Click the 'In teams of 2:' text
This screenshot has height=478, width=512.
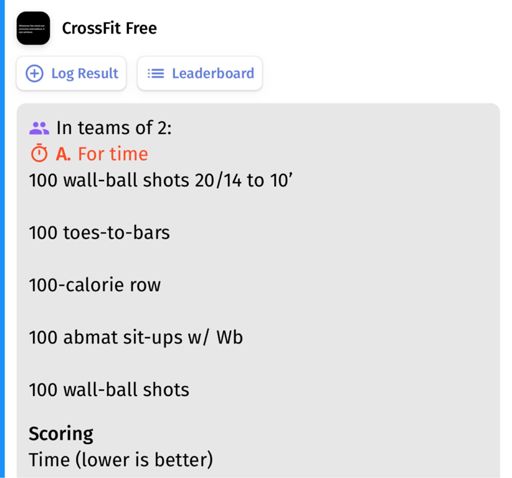pyautogui.click(x=114, y=128)
